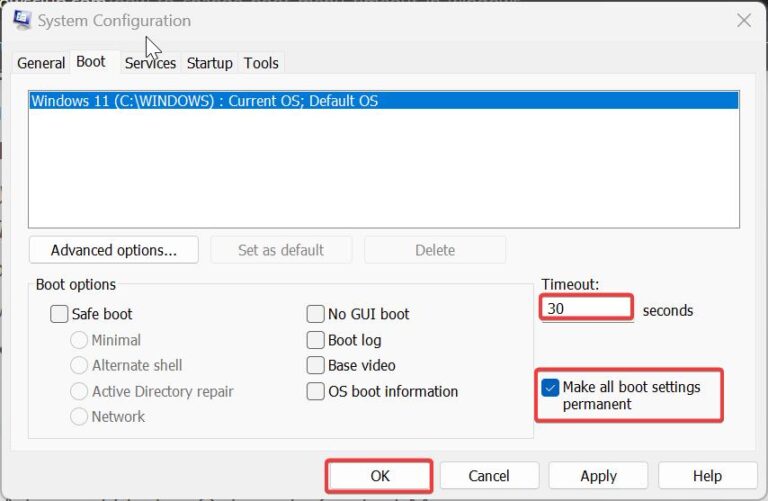The image size is (768, 501).
Task: Enable the No GUI boot checkbox
Action: [x=316, y=314]
